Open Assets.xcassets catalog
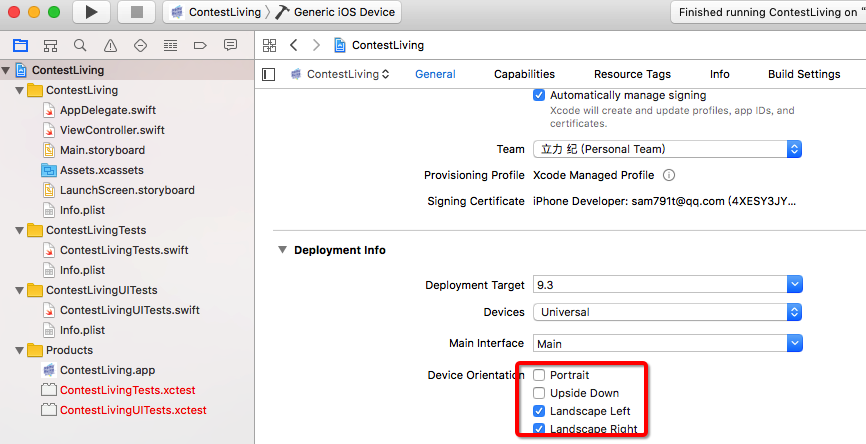The image size is (866, 444). [102, 170]
